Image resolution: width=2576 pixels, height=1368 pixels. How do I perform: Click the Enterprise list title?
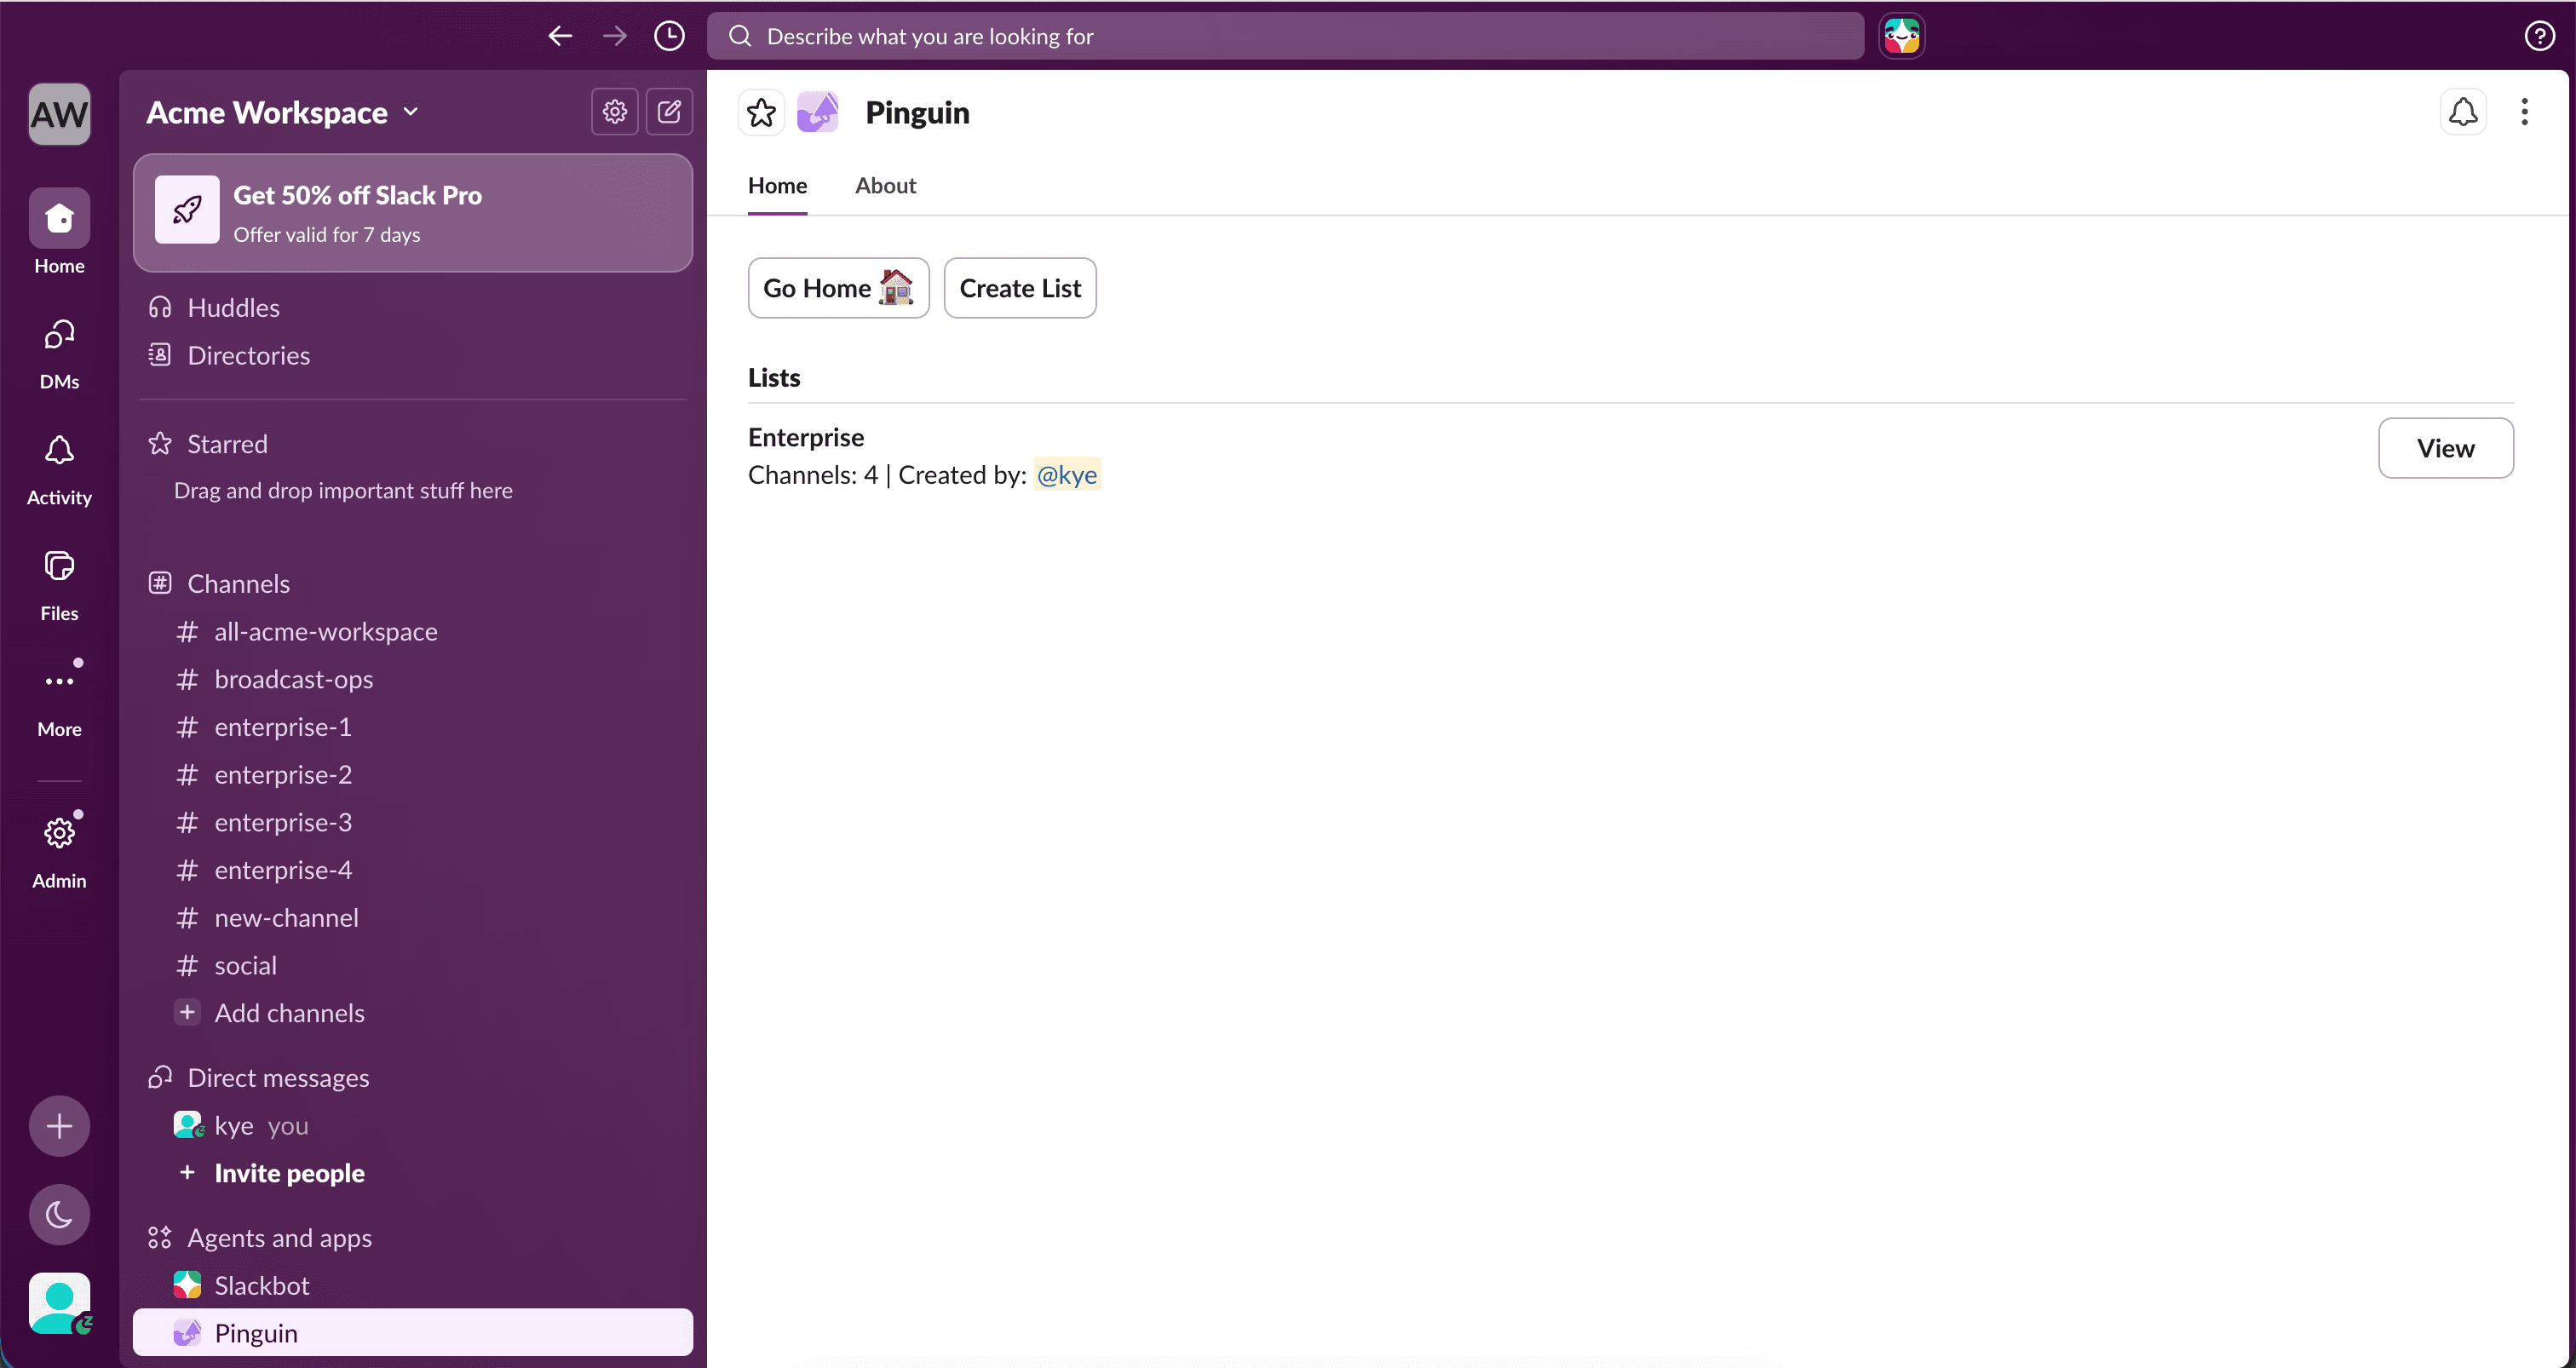[x=805, y=438]
